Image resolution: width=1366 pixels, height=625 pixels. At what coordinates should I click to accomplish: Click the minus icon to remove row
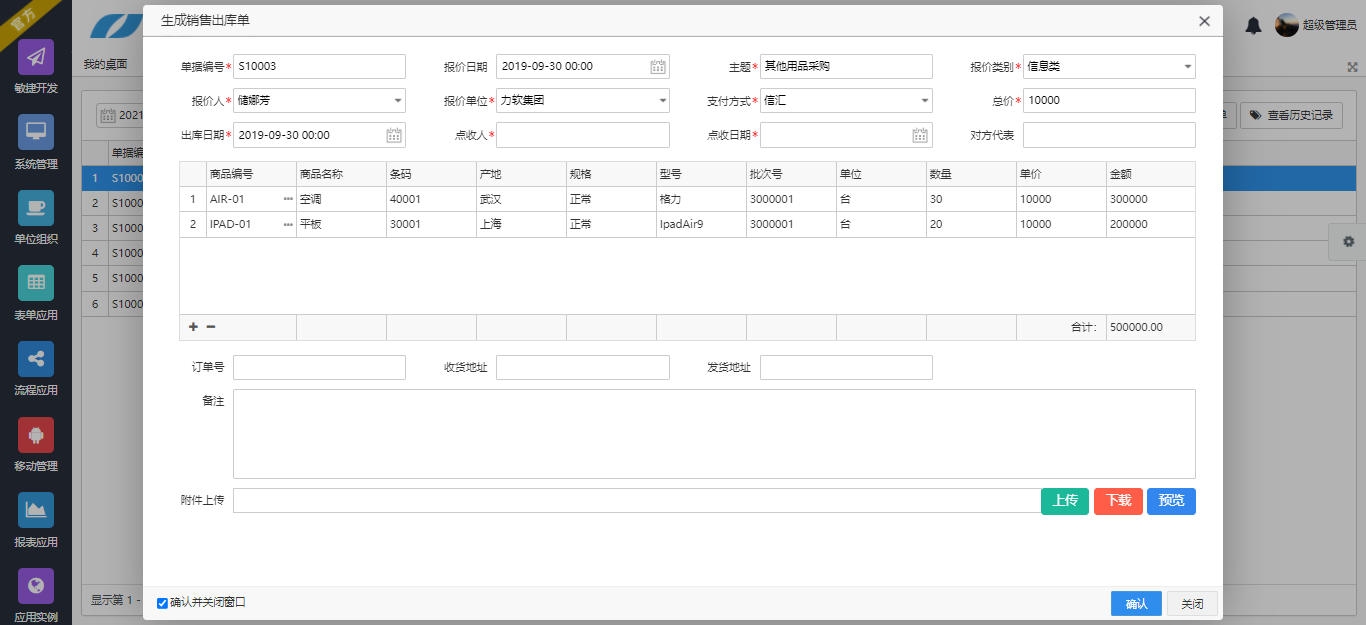tap(211, 327)
